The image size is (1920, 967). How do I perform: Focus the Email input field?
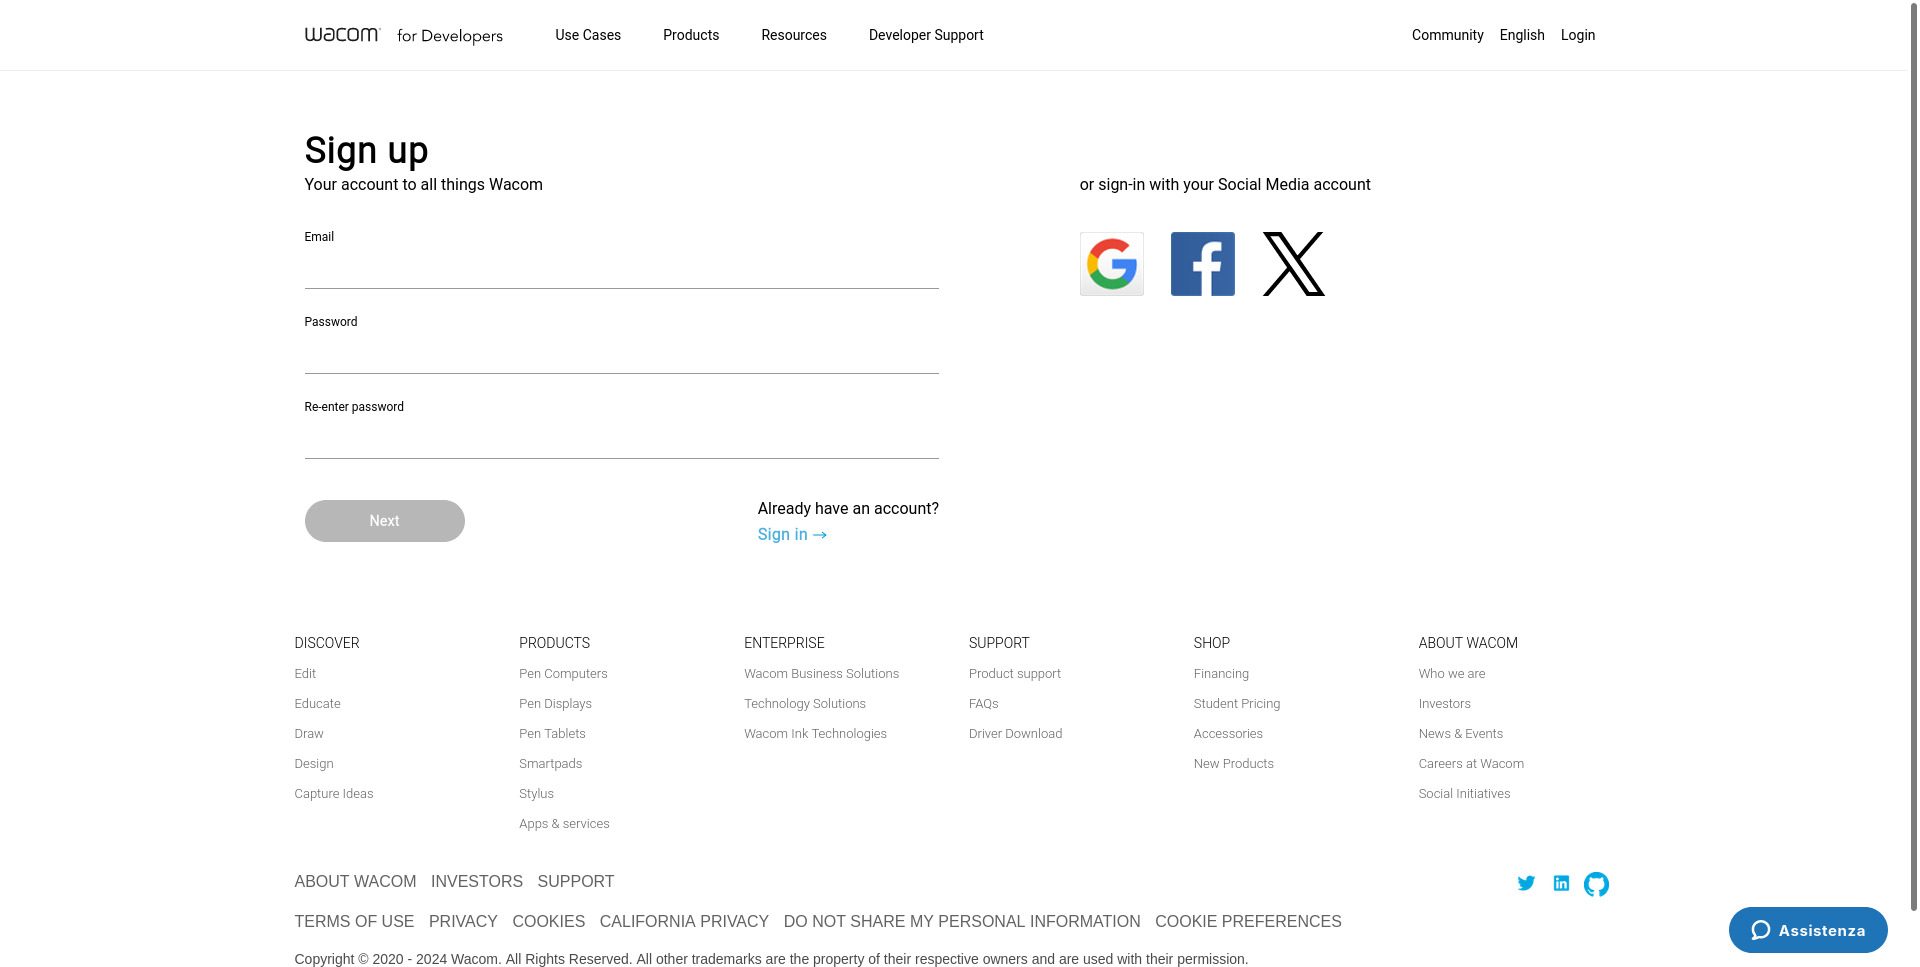point(621,270)
